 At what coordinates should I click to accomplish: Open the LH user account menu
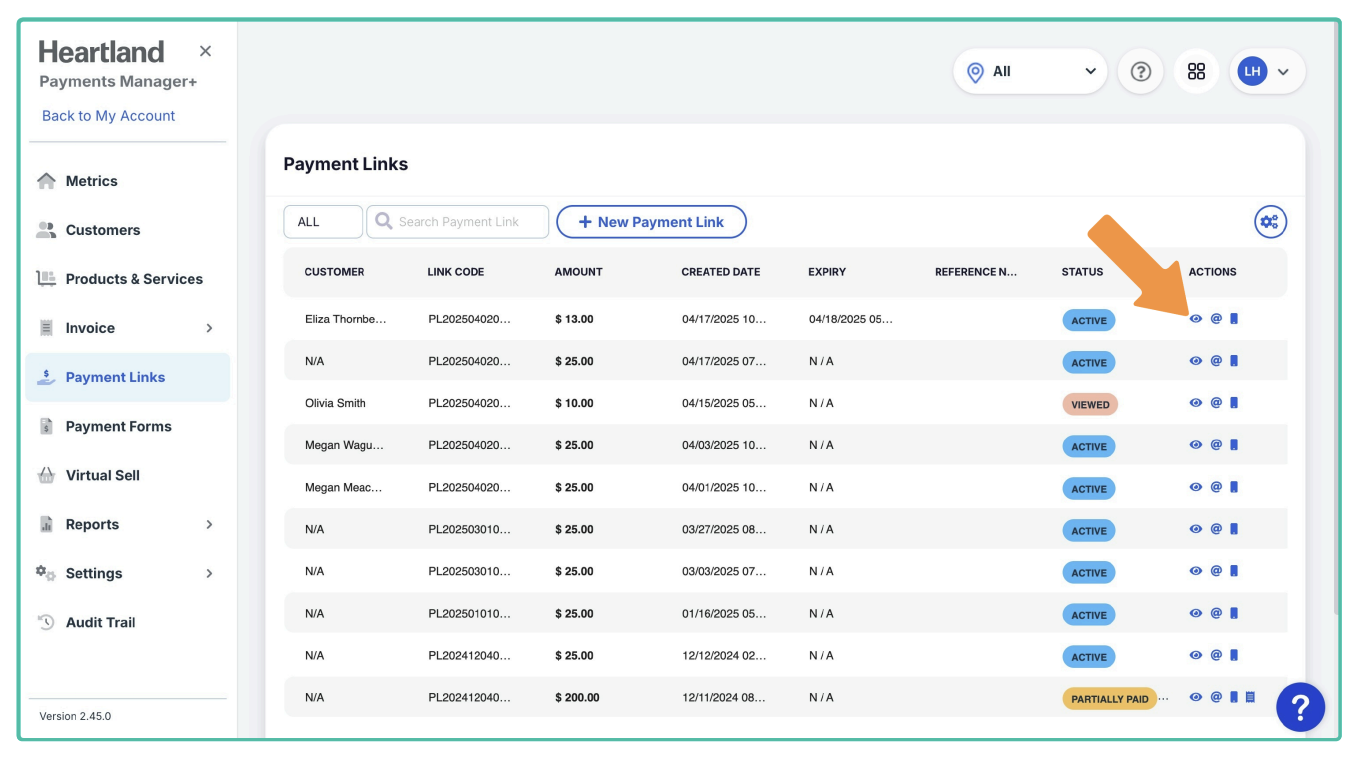(x=1266, y=72)
